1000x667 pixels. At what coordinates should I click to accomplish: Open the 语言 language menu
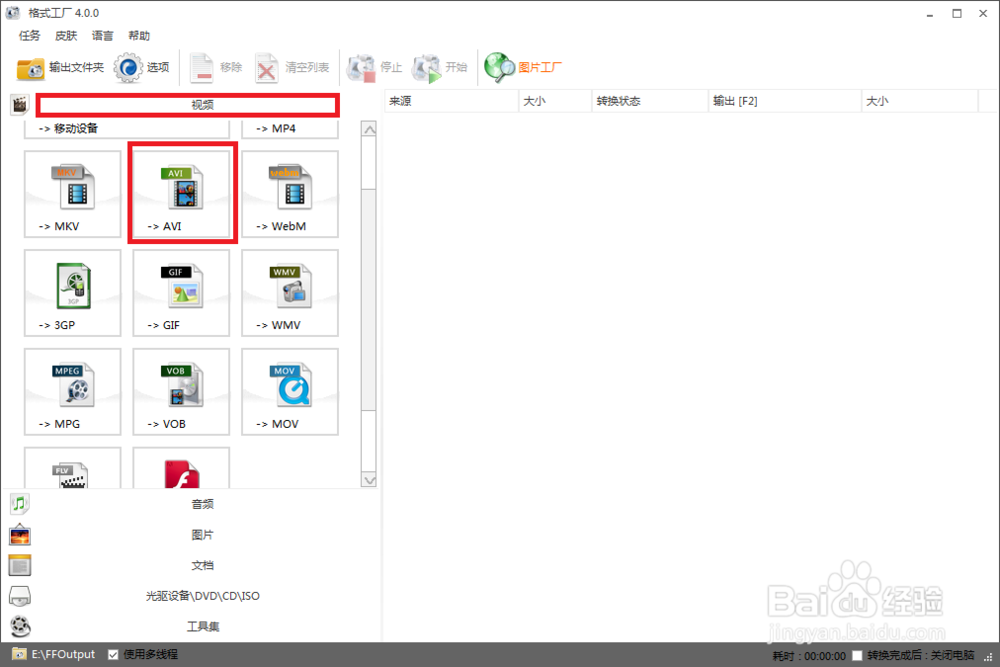click(x=103, y=36)
